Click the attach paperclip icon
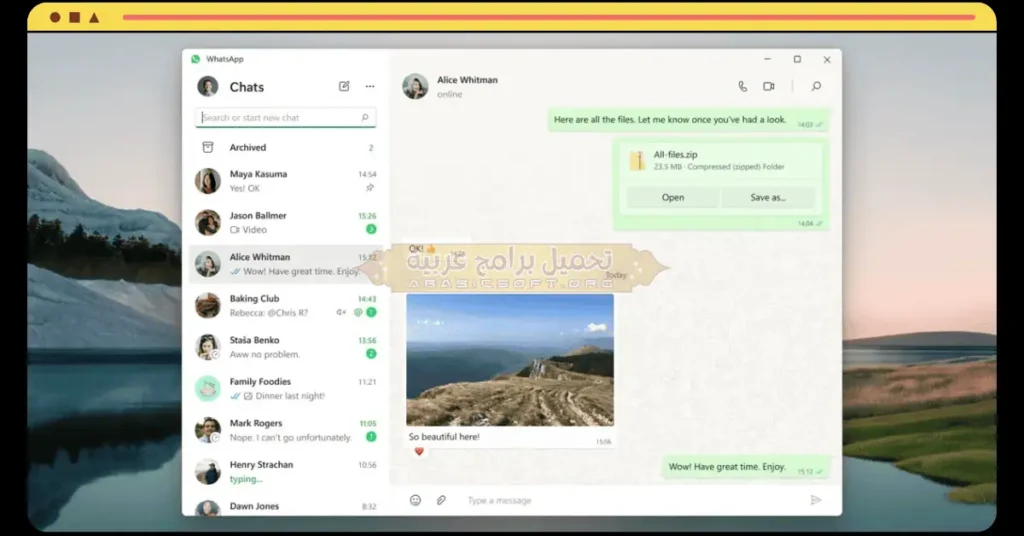Image resolution: width=1024 pixels, height=536 pixels. point(441,500)
